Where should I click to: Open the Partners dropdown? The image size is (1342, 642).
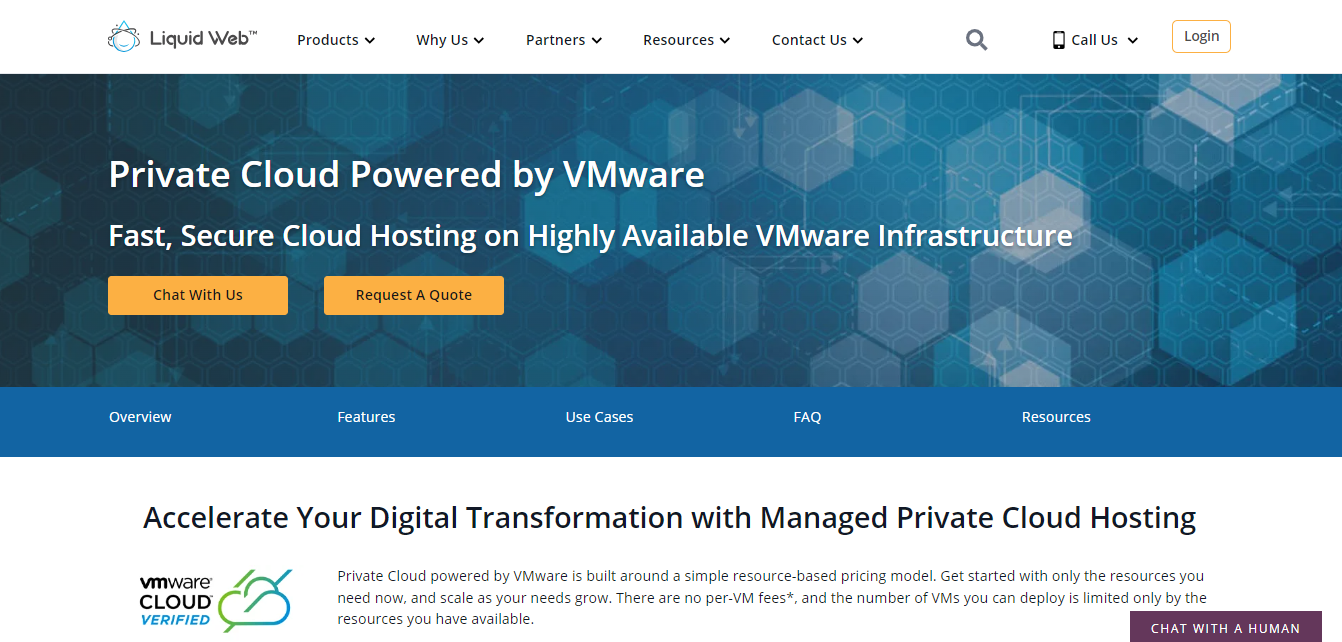tap(563, 40)
